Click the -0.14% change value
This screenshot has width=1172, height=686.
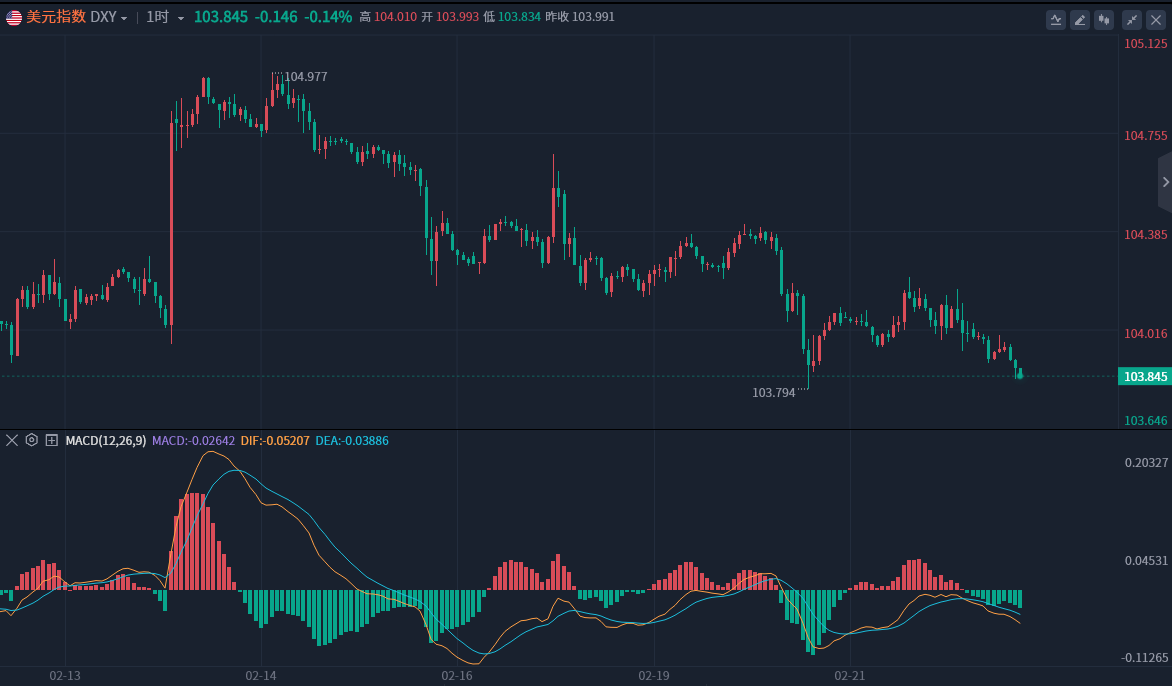coord(327,17)
